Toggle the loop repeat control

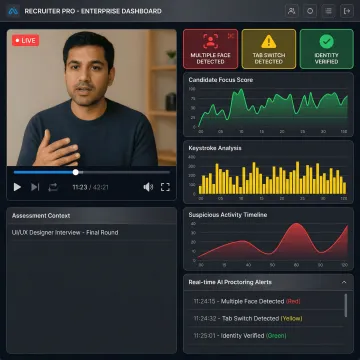pos(53,187)
